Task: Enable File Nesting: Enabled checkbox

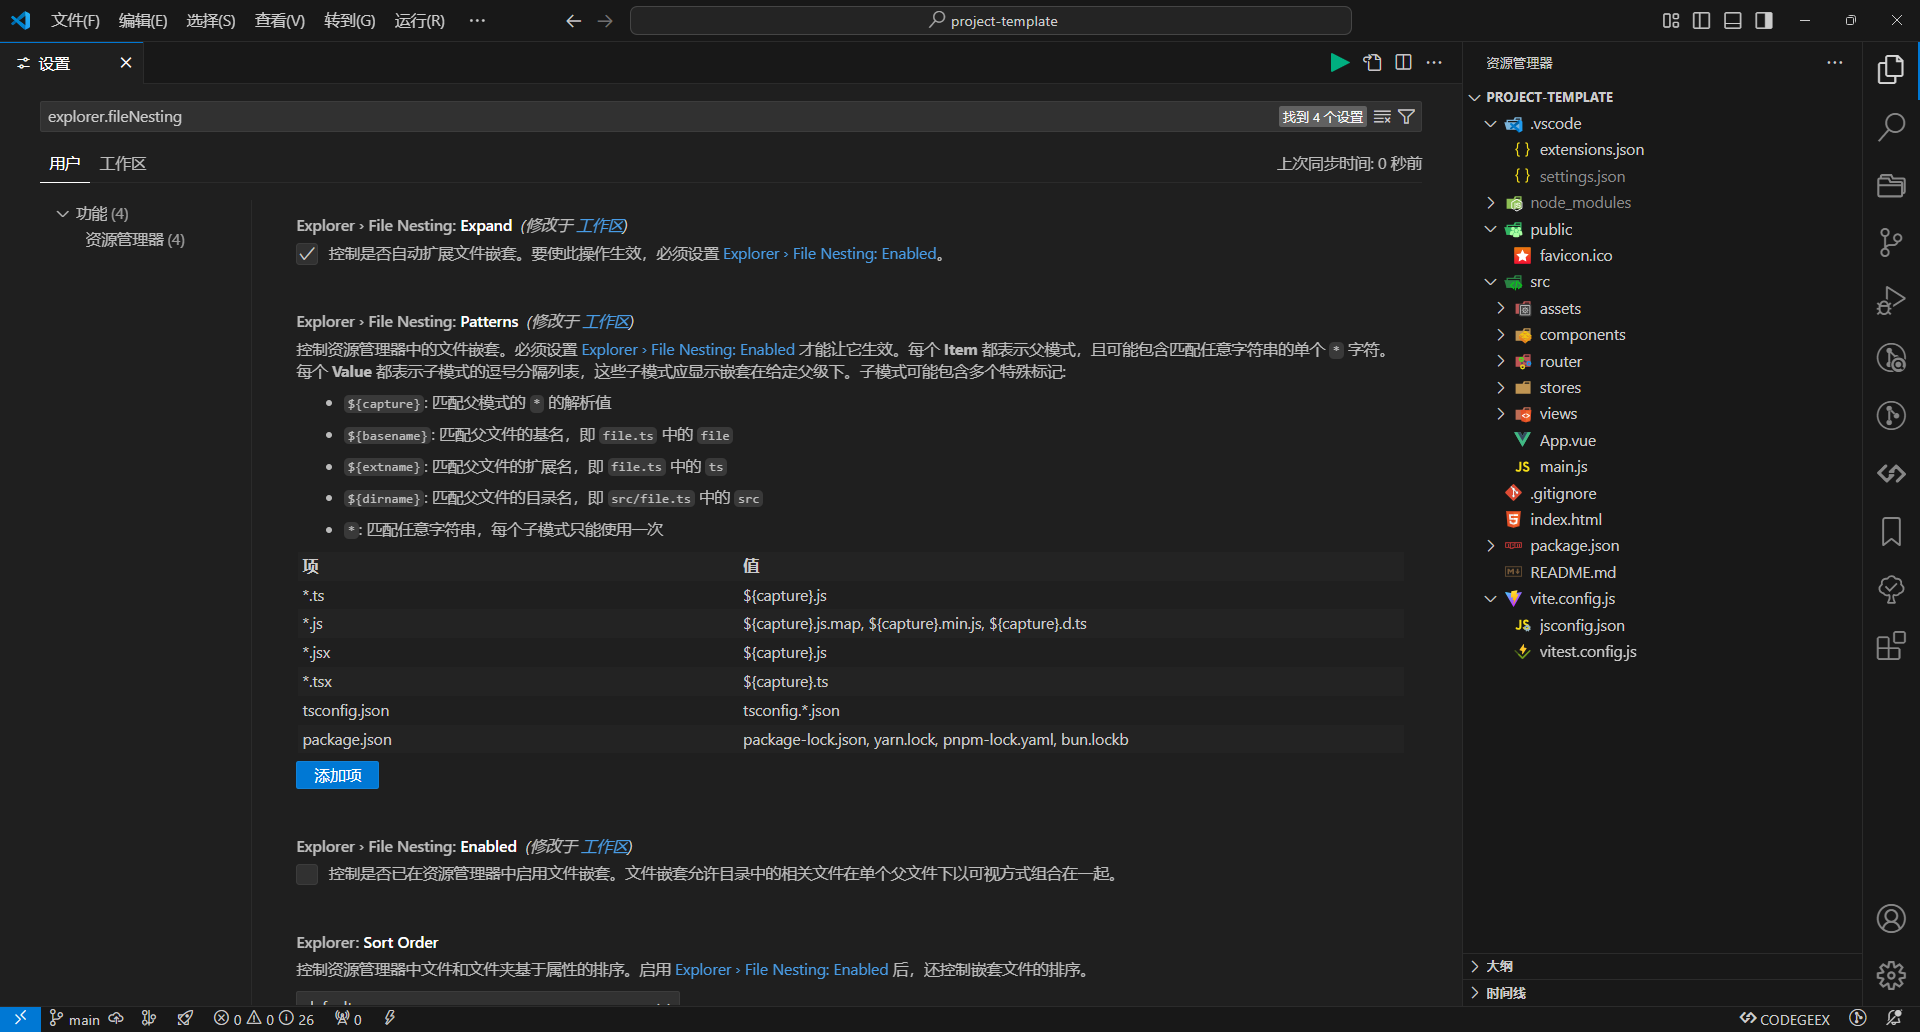Action: 307,874
